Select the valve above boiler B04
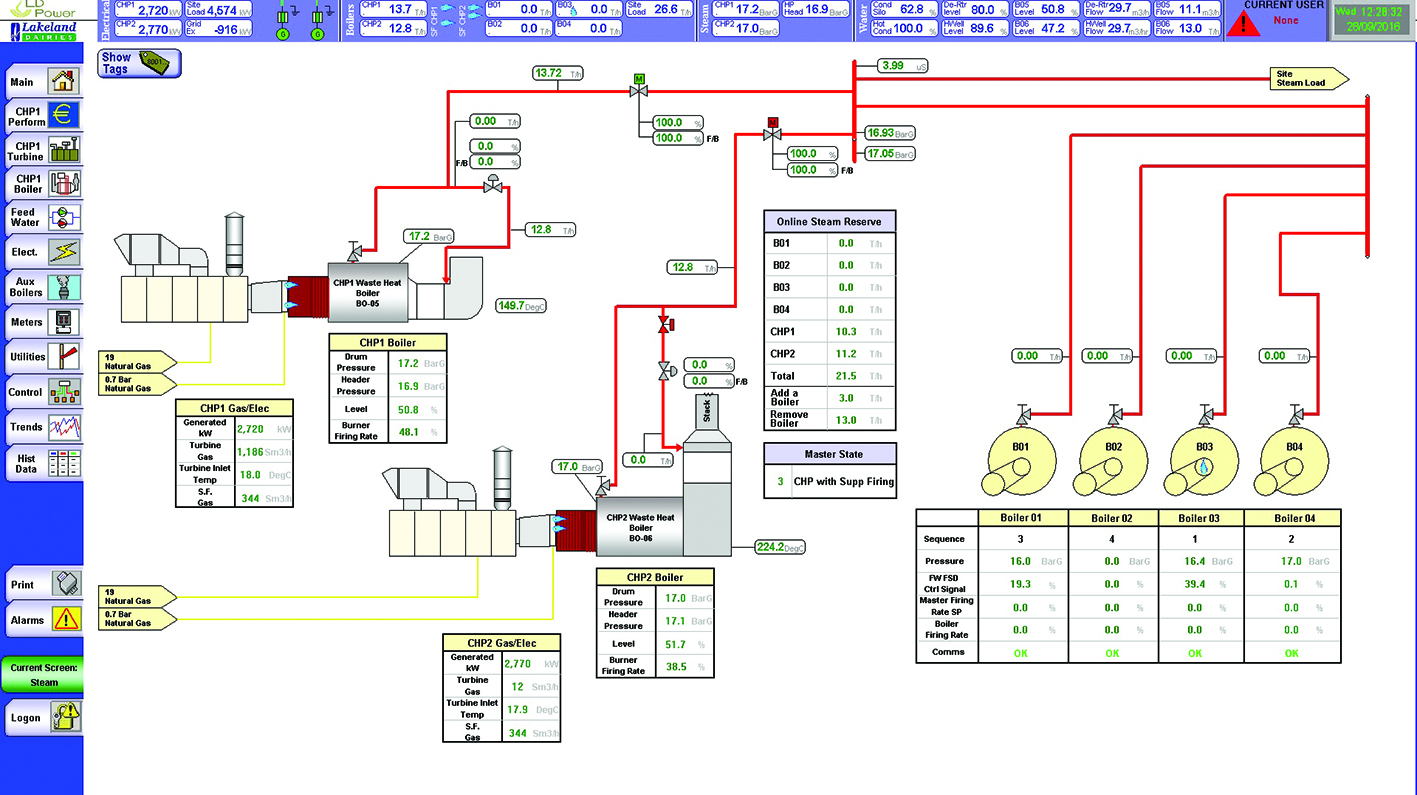The image size is (1417, 795). tap(1297, 413)
